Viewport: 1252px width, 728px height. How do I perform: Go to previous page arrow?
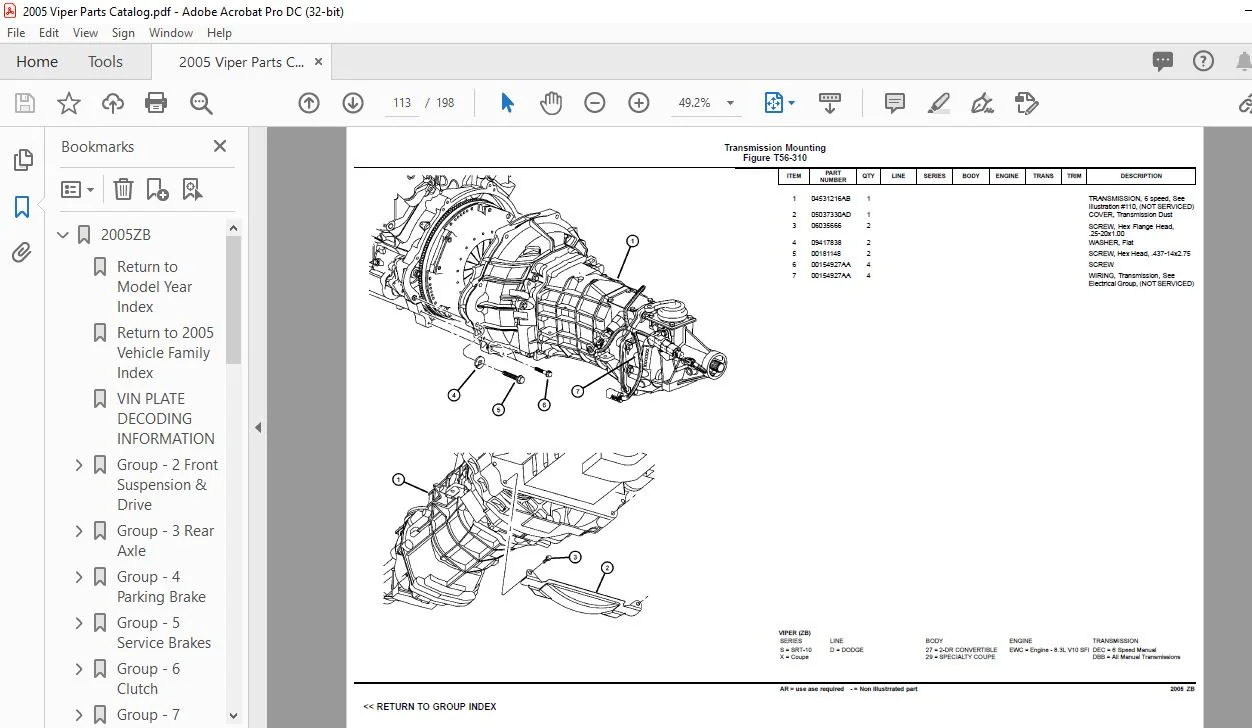(x=309, y=103)
